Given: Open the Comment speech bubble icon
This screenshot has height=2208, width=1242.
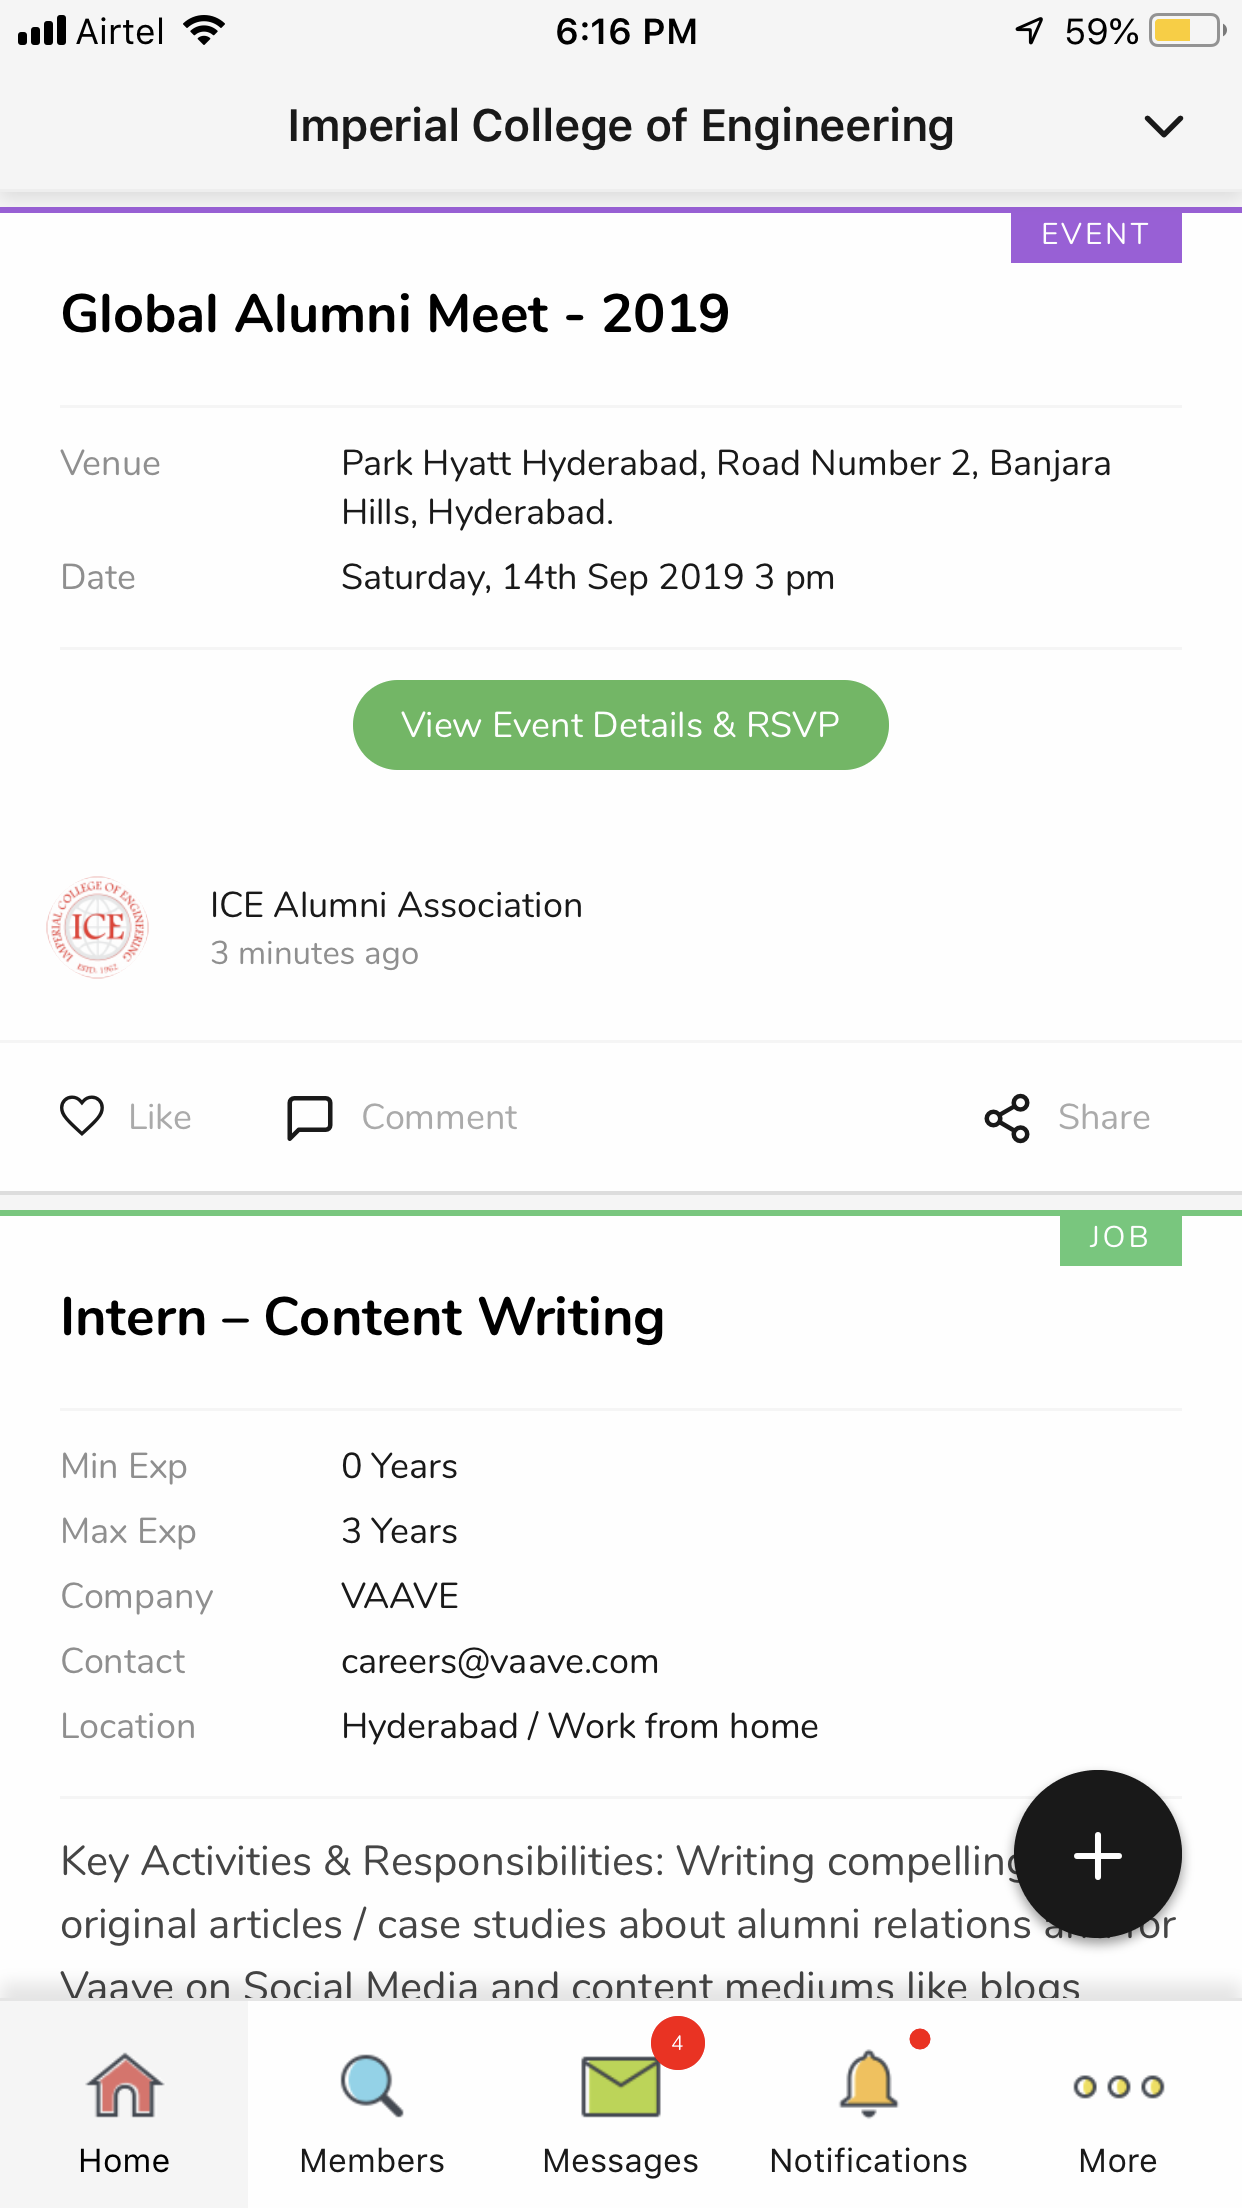Looking at the screenshot, I should coord(310,1117).
